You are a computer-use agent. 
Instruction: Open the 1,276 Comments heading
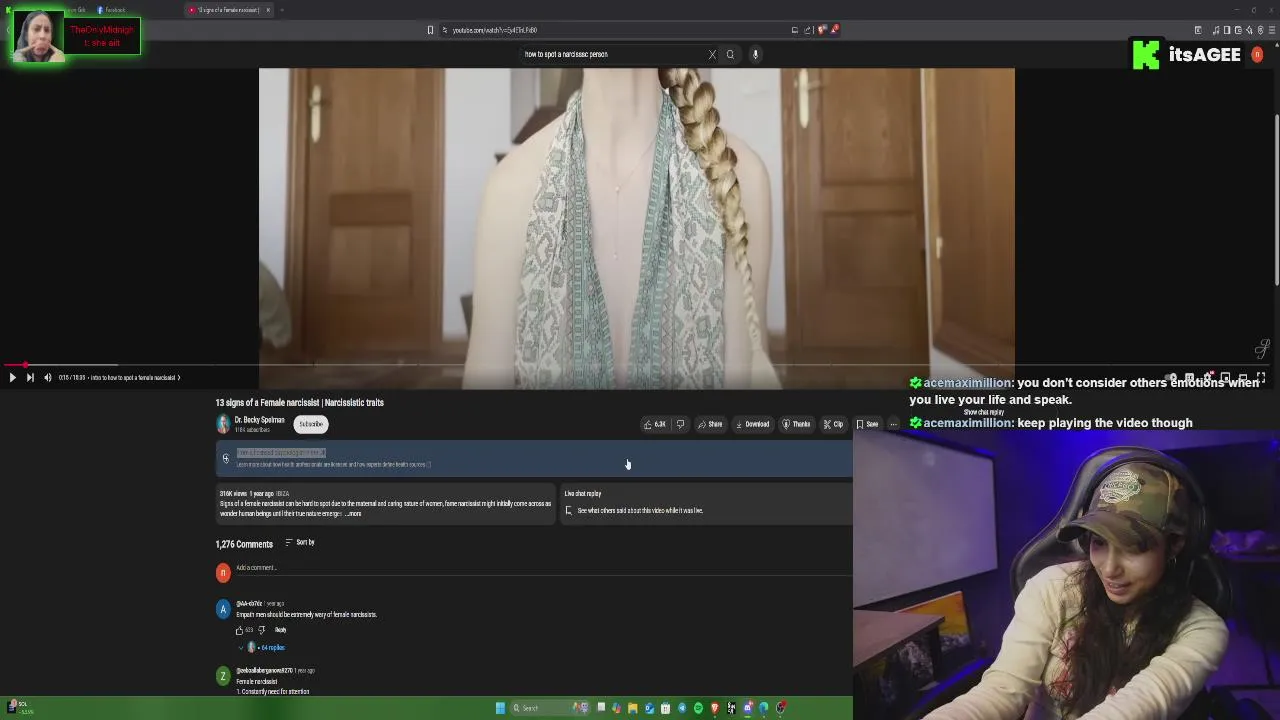[x=244, y=544]
